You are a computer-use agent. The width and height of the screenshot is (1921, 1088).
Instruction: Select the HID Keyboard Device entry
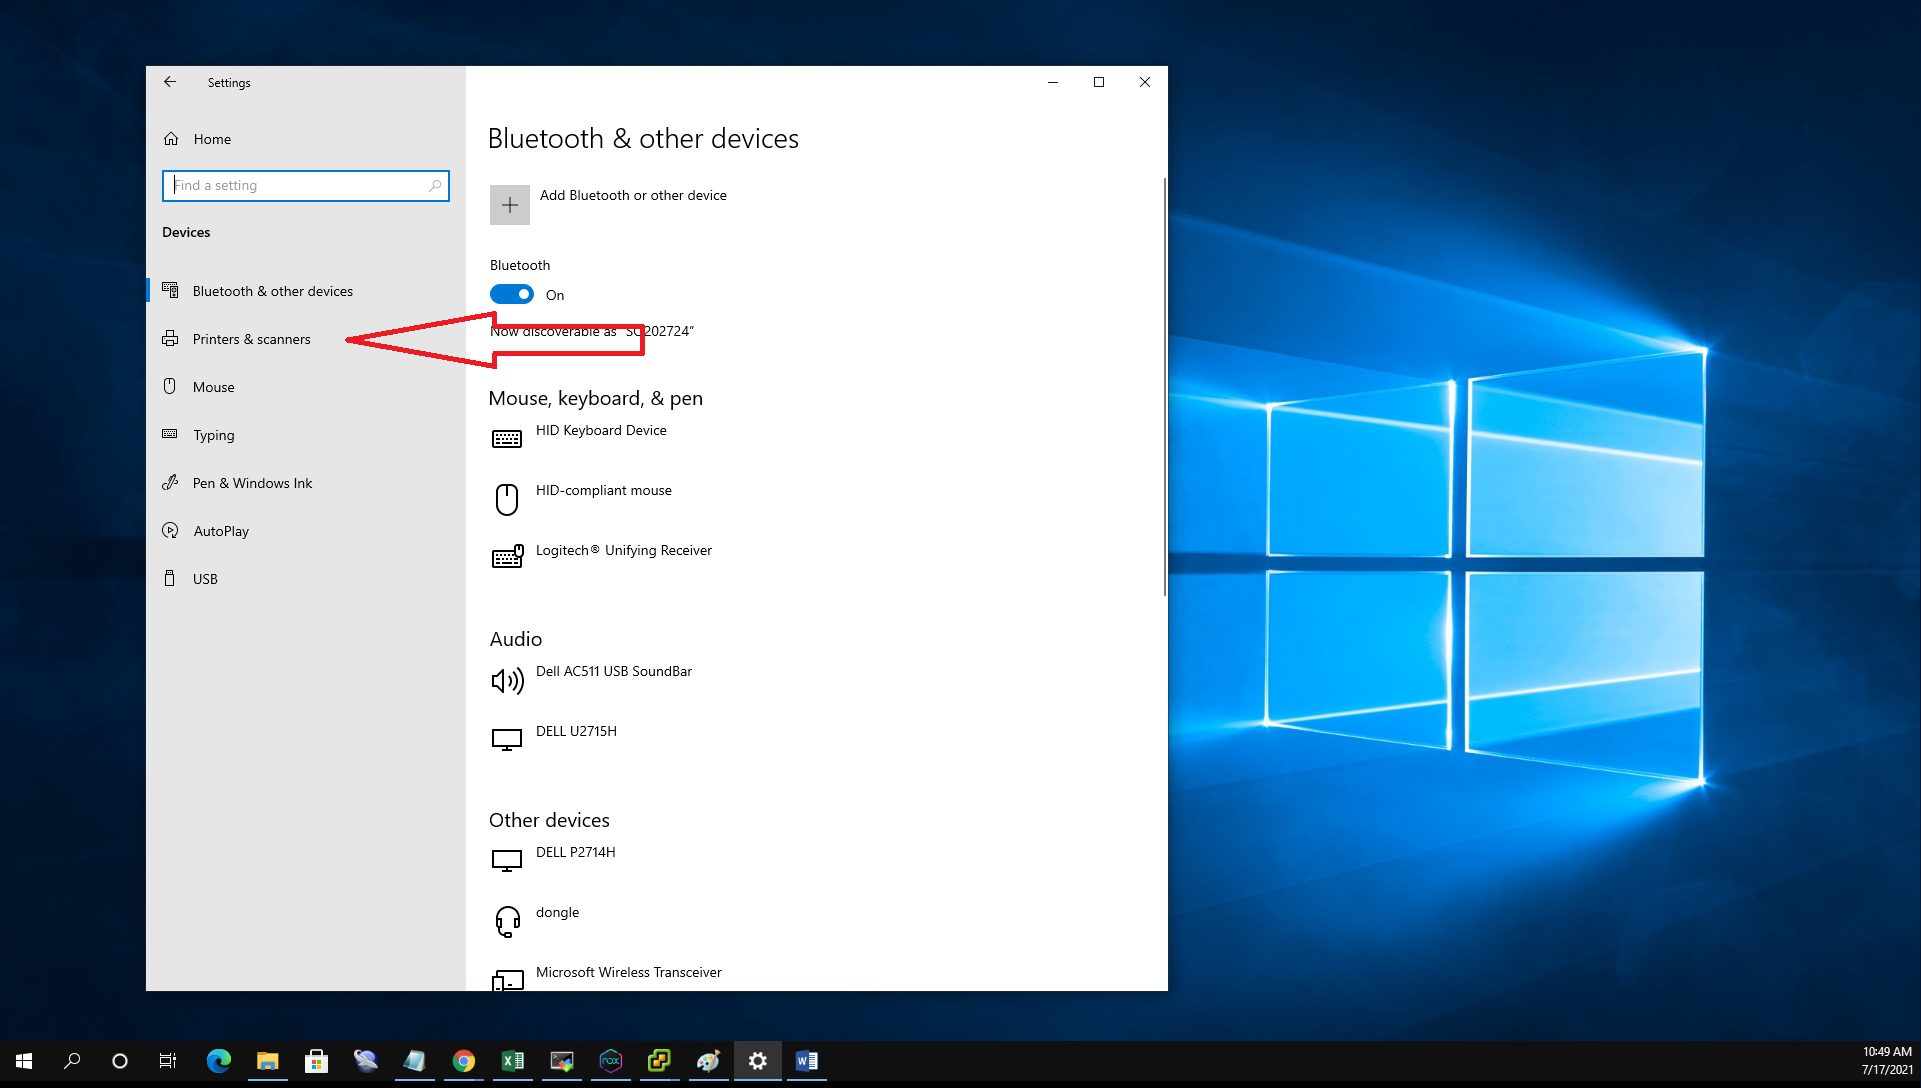click(x=600, y=431)
